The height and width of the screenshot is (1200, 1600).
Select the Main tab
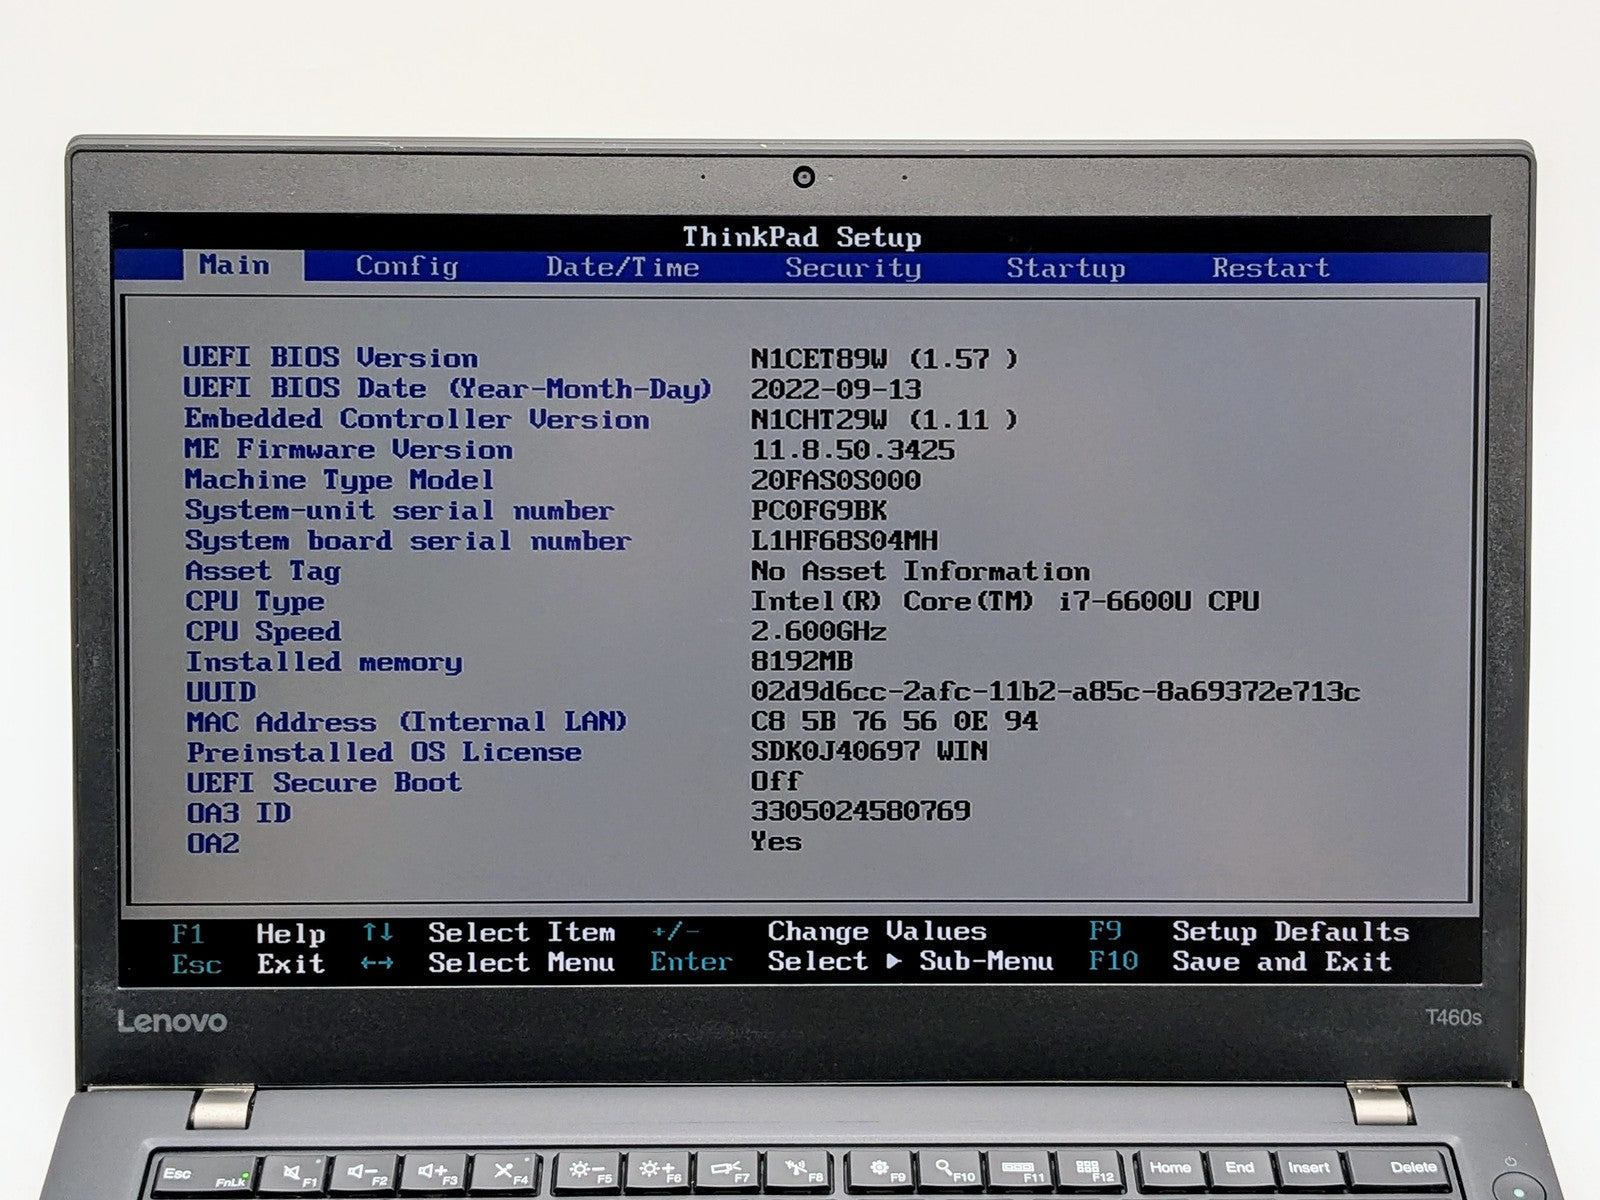(235, 265)
